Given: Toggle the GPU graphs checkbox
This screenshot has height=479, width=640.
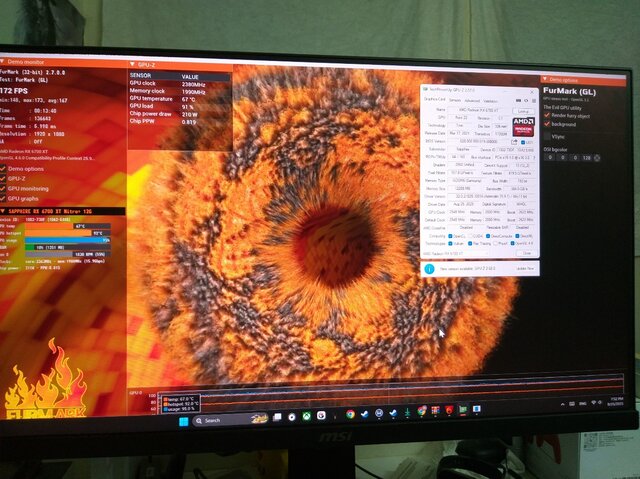Looking at the screenshot, I should [x=3, y=199].
